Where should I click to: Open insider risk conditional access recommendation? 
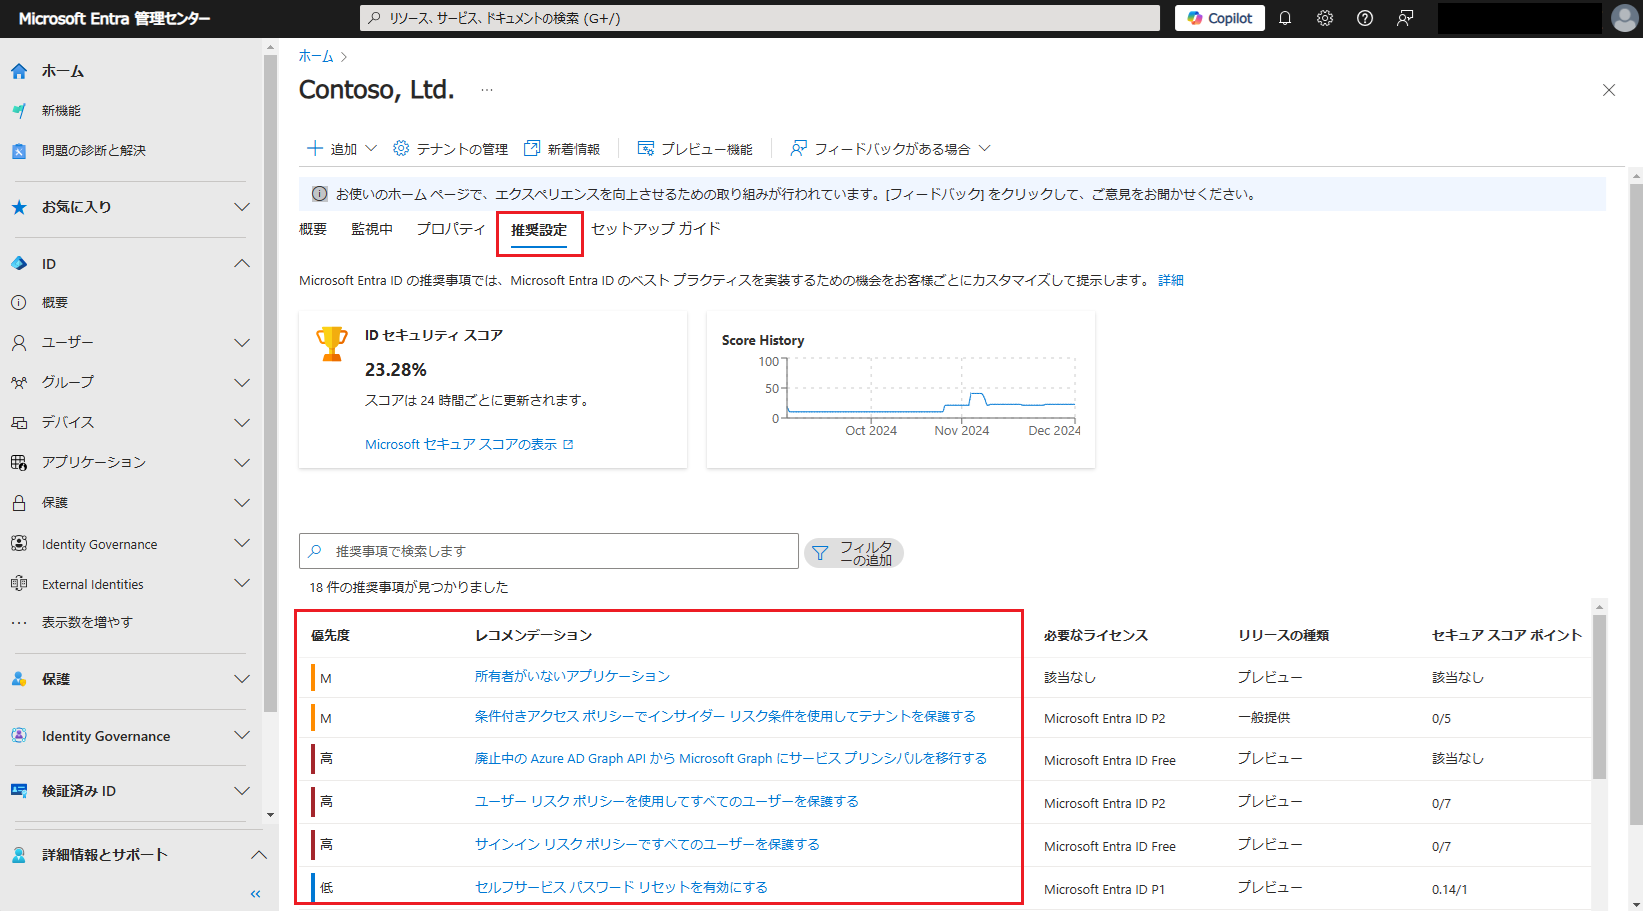tap(725, 717)
